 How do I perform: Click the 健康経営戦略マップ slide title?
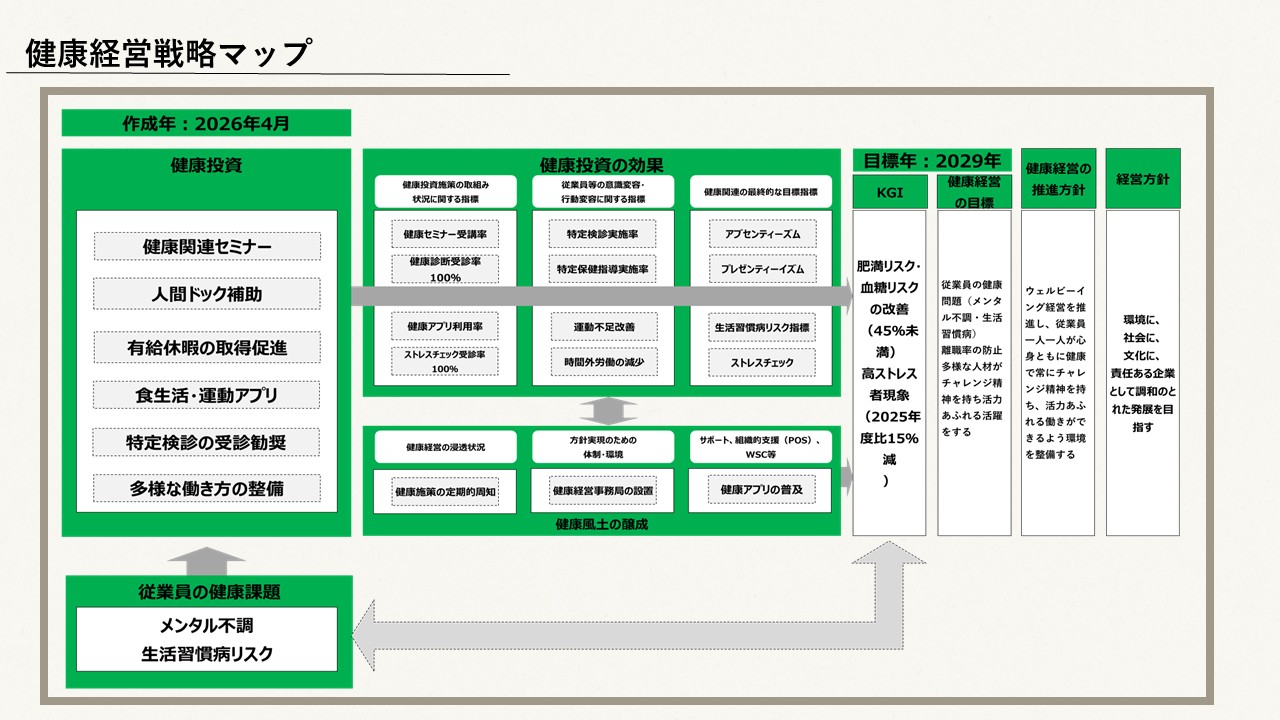tap(167, 54)
